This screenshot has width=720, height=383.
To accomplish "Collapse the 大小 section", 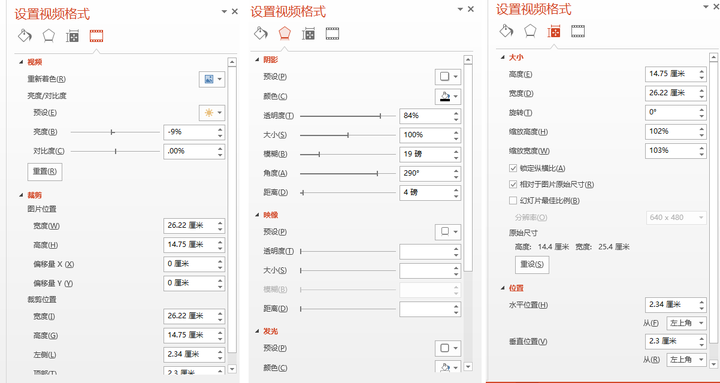I will click(x=503, y=57).
